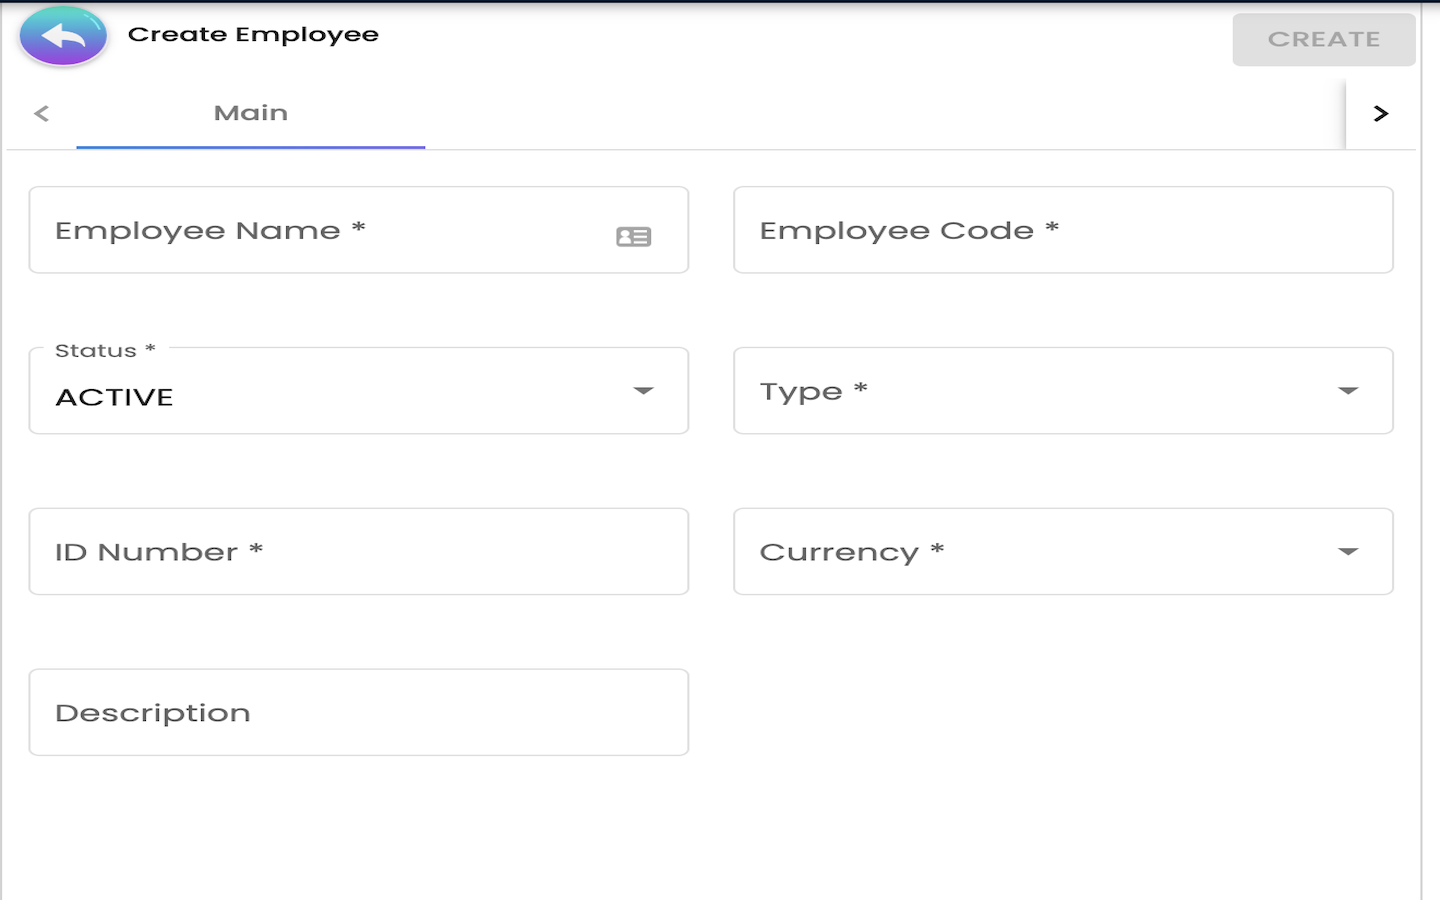This screenshot has height=900, width=1440.
Task: Click the ACTIVE status value
Action: [115, 398]
